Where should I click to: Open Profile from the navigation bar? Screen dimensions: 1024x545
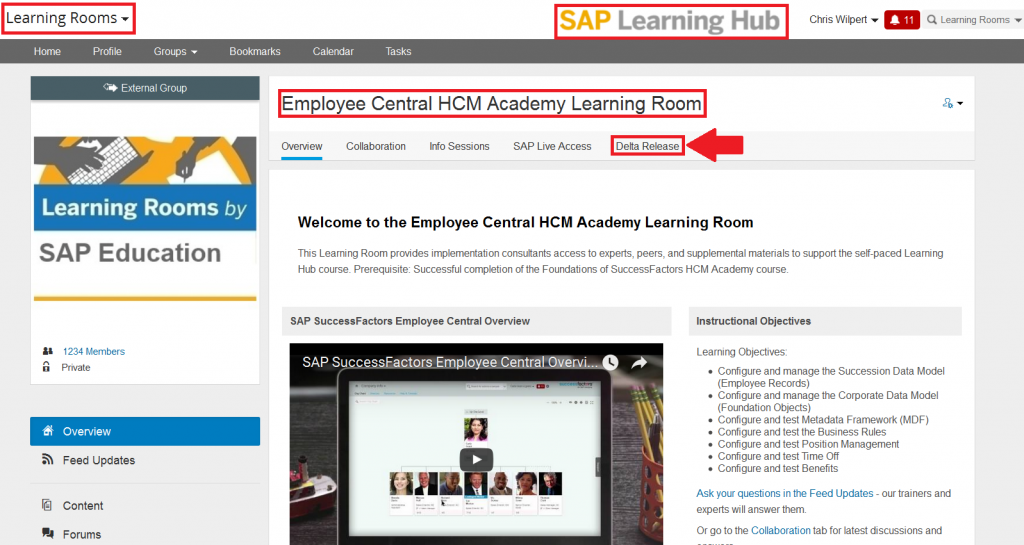point(107,52)
